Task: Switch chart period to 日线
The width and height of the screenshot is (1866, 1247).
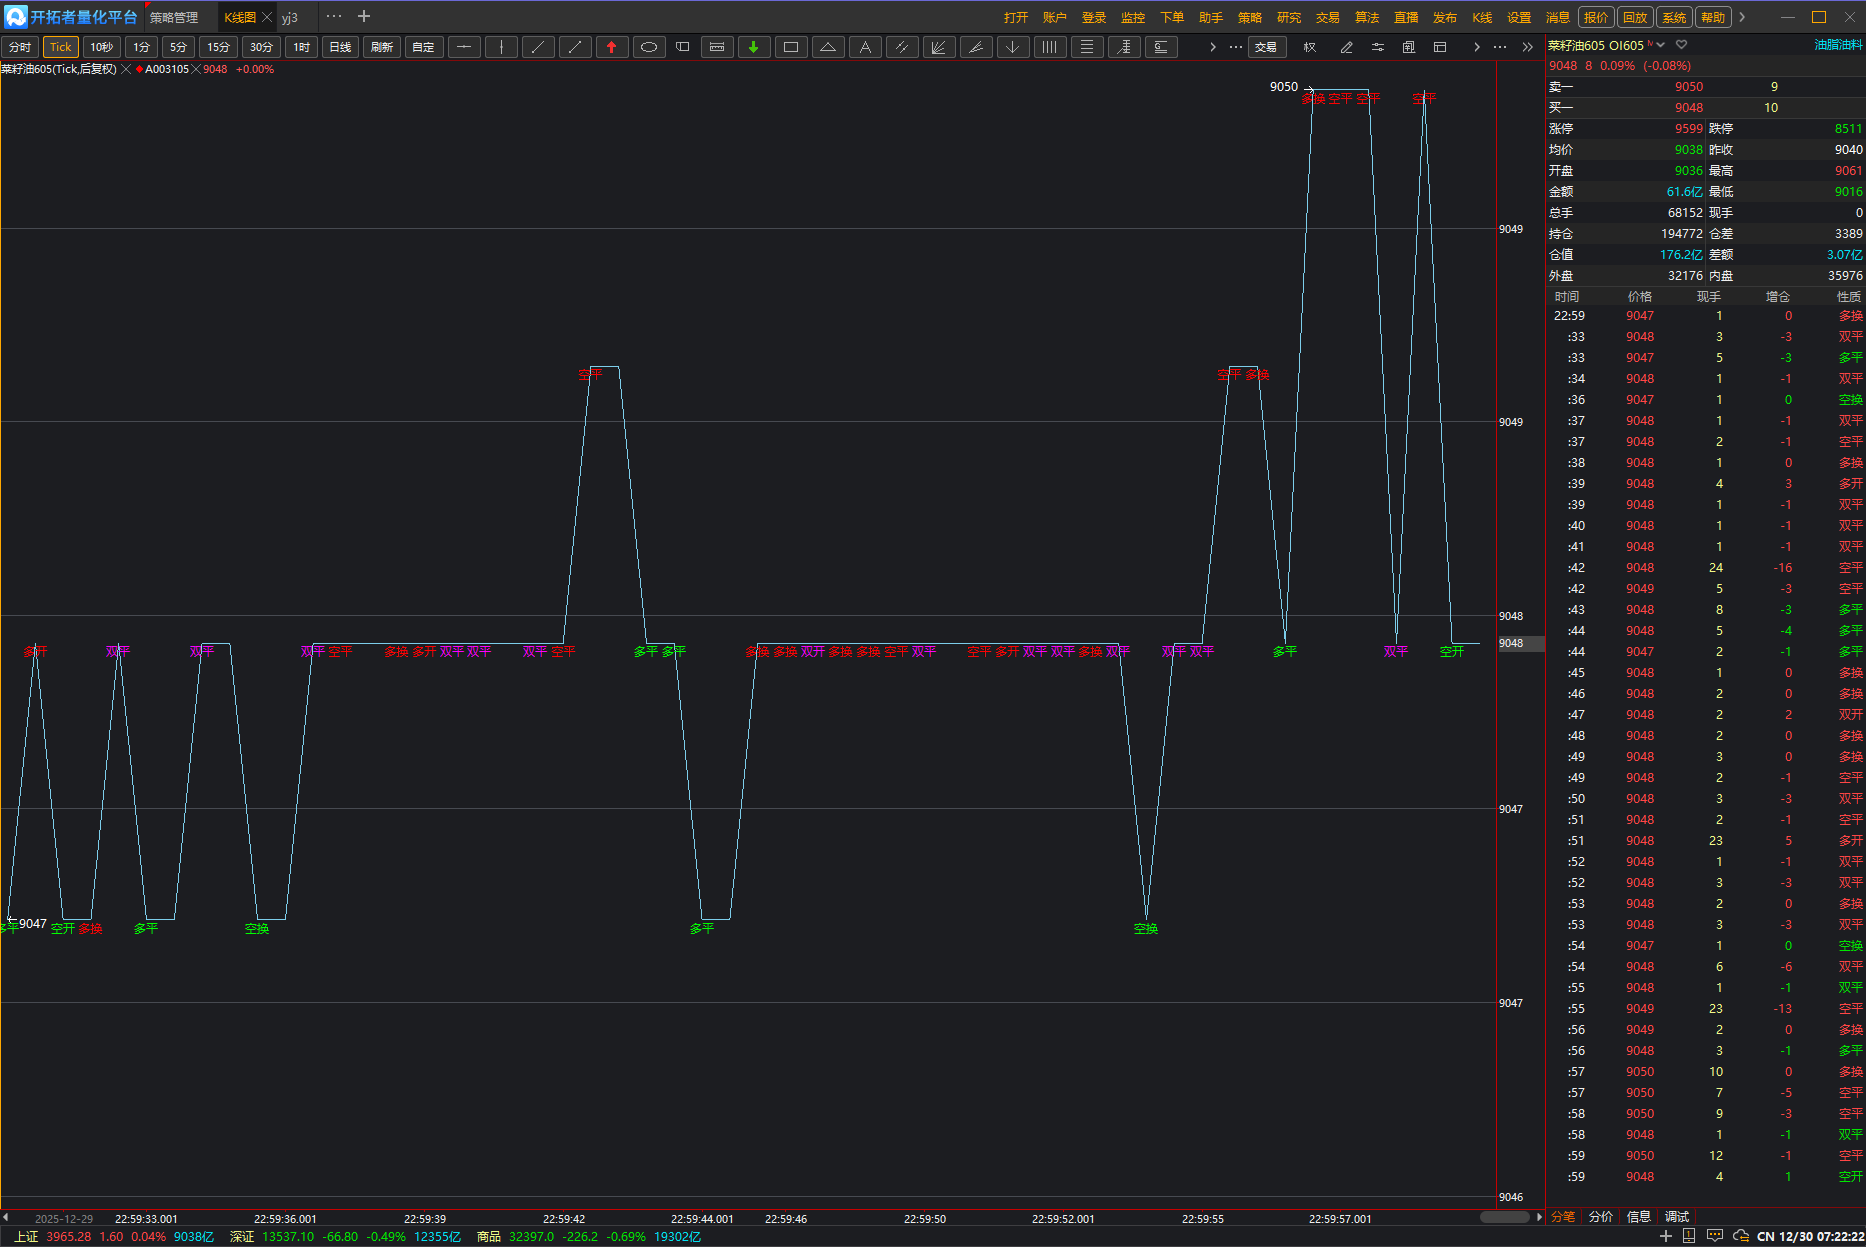Action: pyautogui.click(x=340, y=47)
